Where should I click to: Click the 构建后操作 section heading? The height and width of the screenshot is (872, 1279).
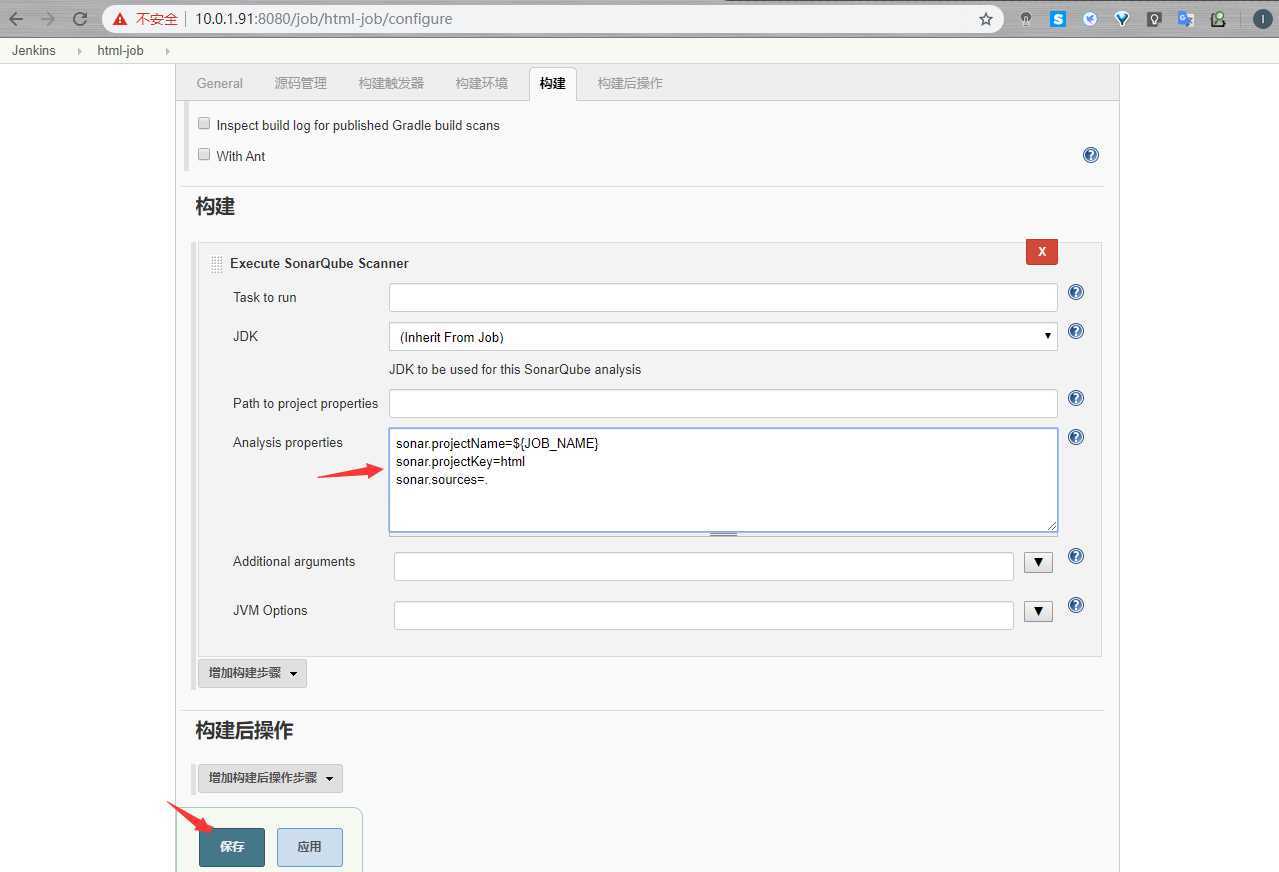pos(244,731)
